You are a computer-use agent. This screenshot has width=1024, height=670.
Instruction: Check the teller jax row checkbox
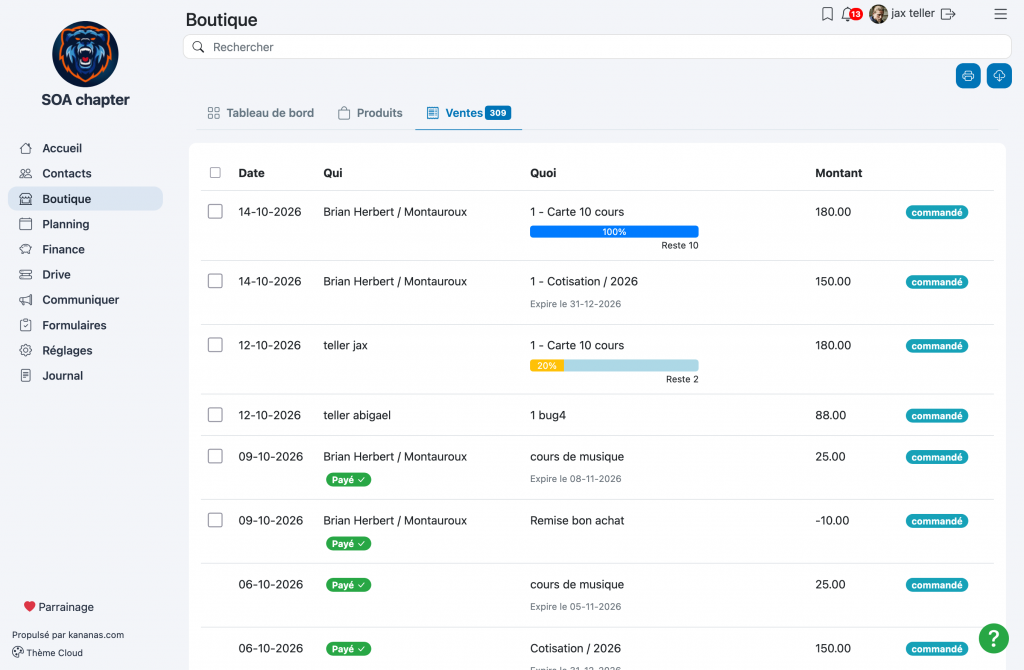coord(215,345)
